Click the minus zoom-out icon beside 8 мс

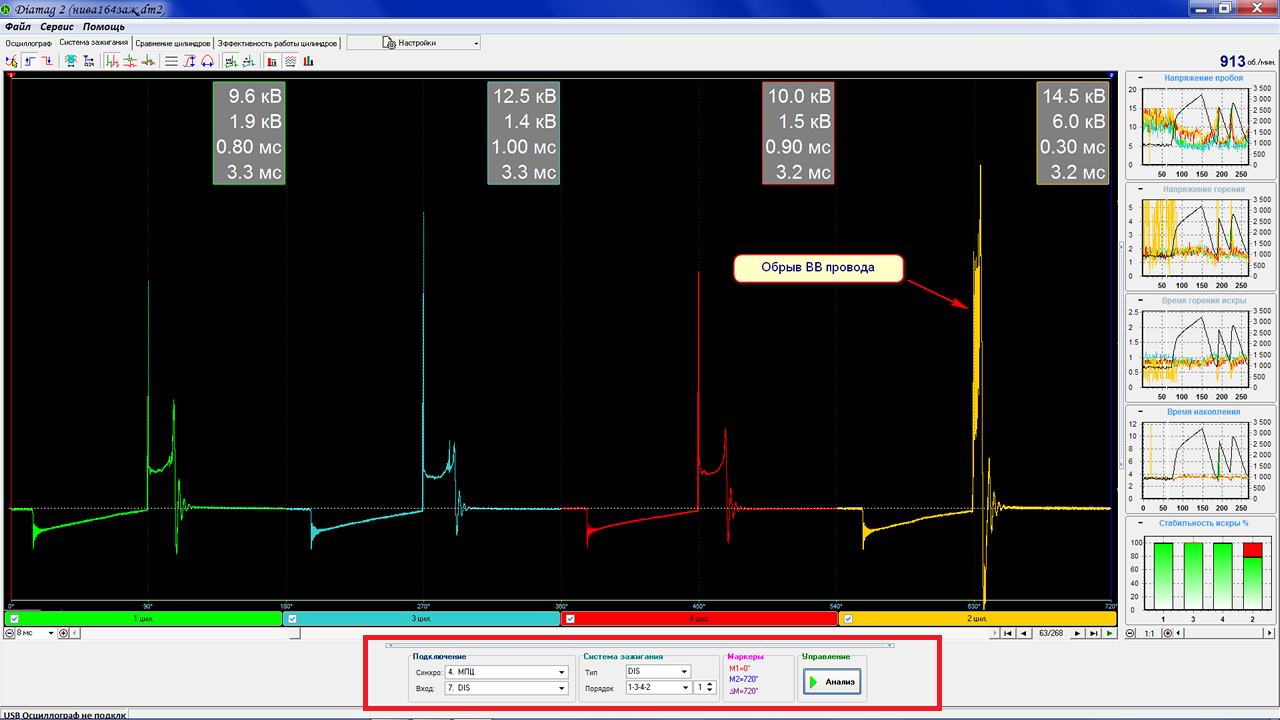coord(9,633)
